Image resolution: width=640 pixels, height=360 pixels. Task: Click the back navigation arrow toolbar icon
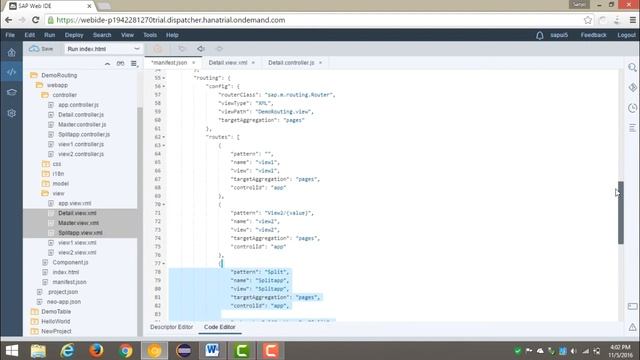coord(201,49)
